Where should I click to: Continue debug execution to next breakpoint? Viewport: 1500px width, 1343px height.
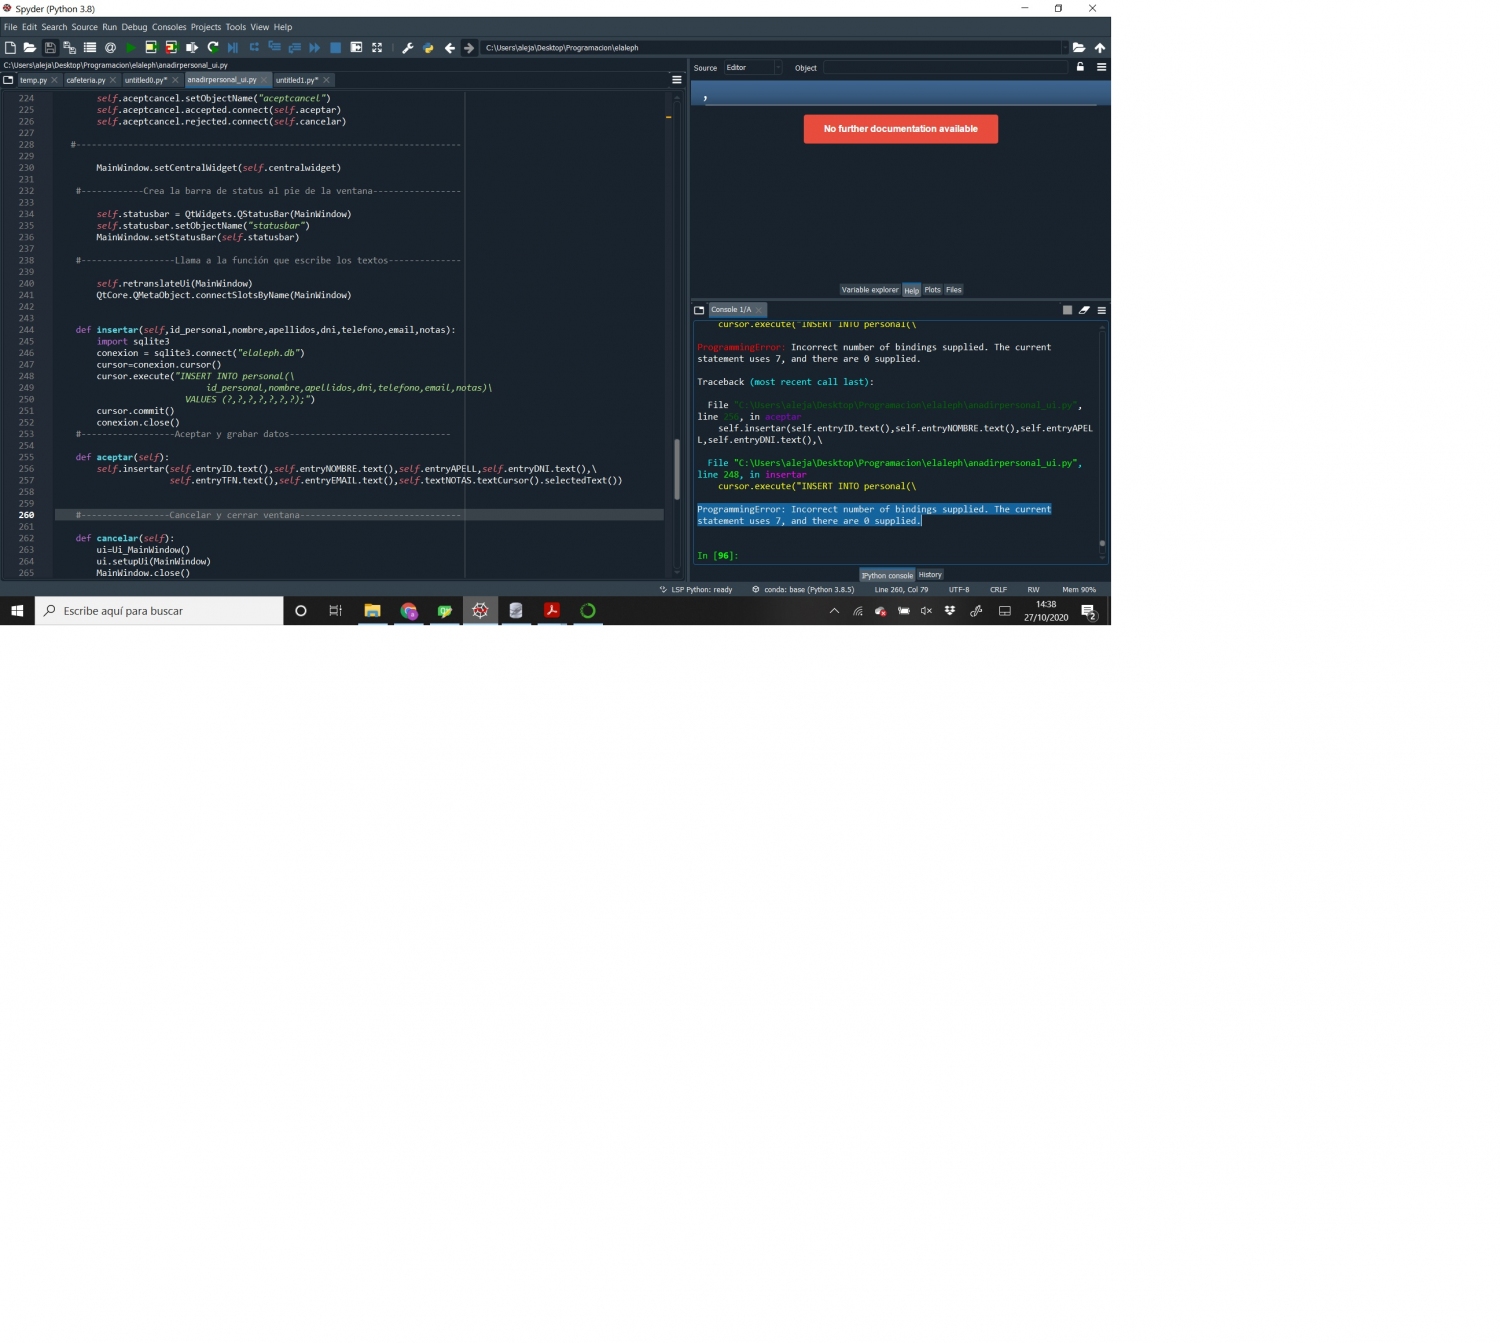(x=315, y=47)
